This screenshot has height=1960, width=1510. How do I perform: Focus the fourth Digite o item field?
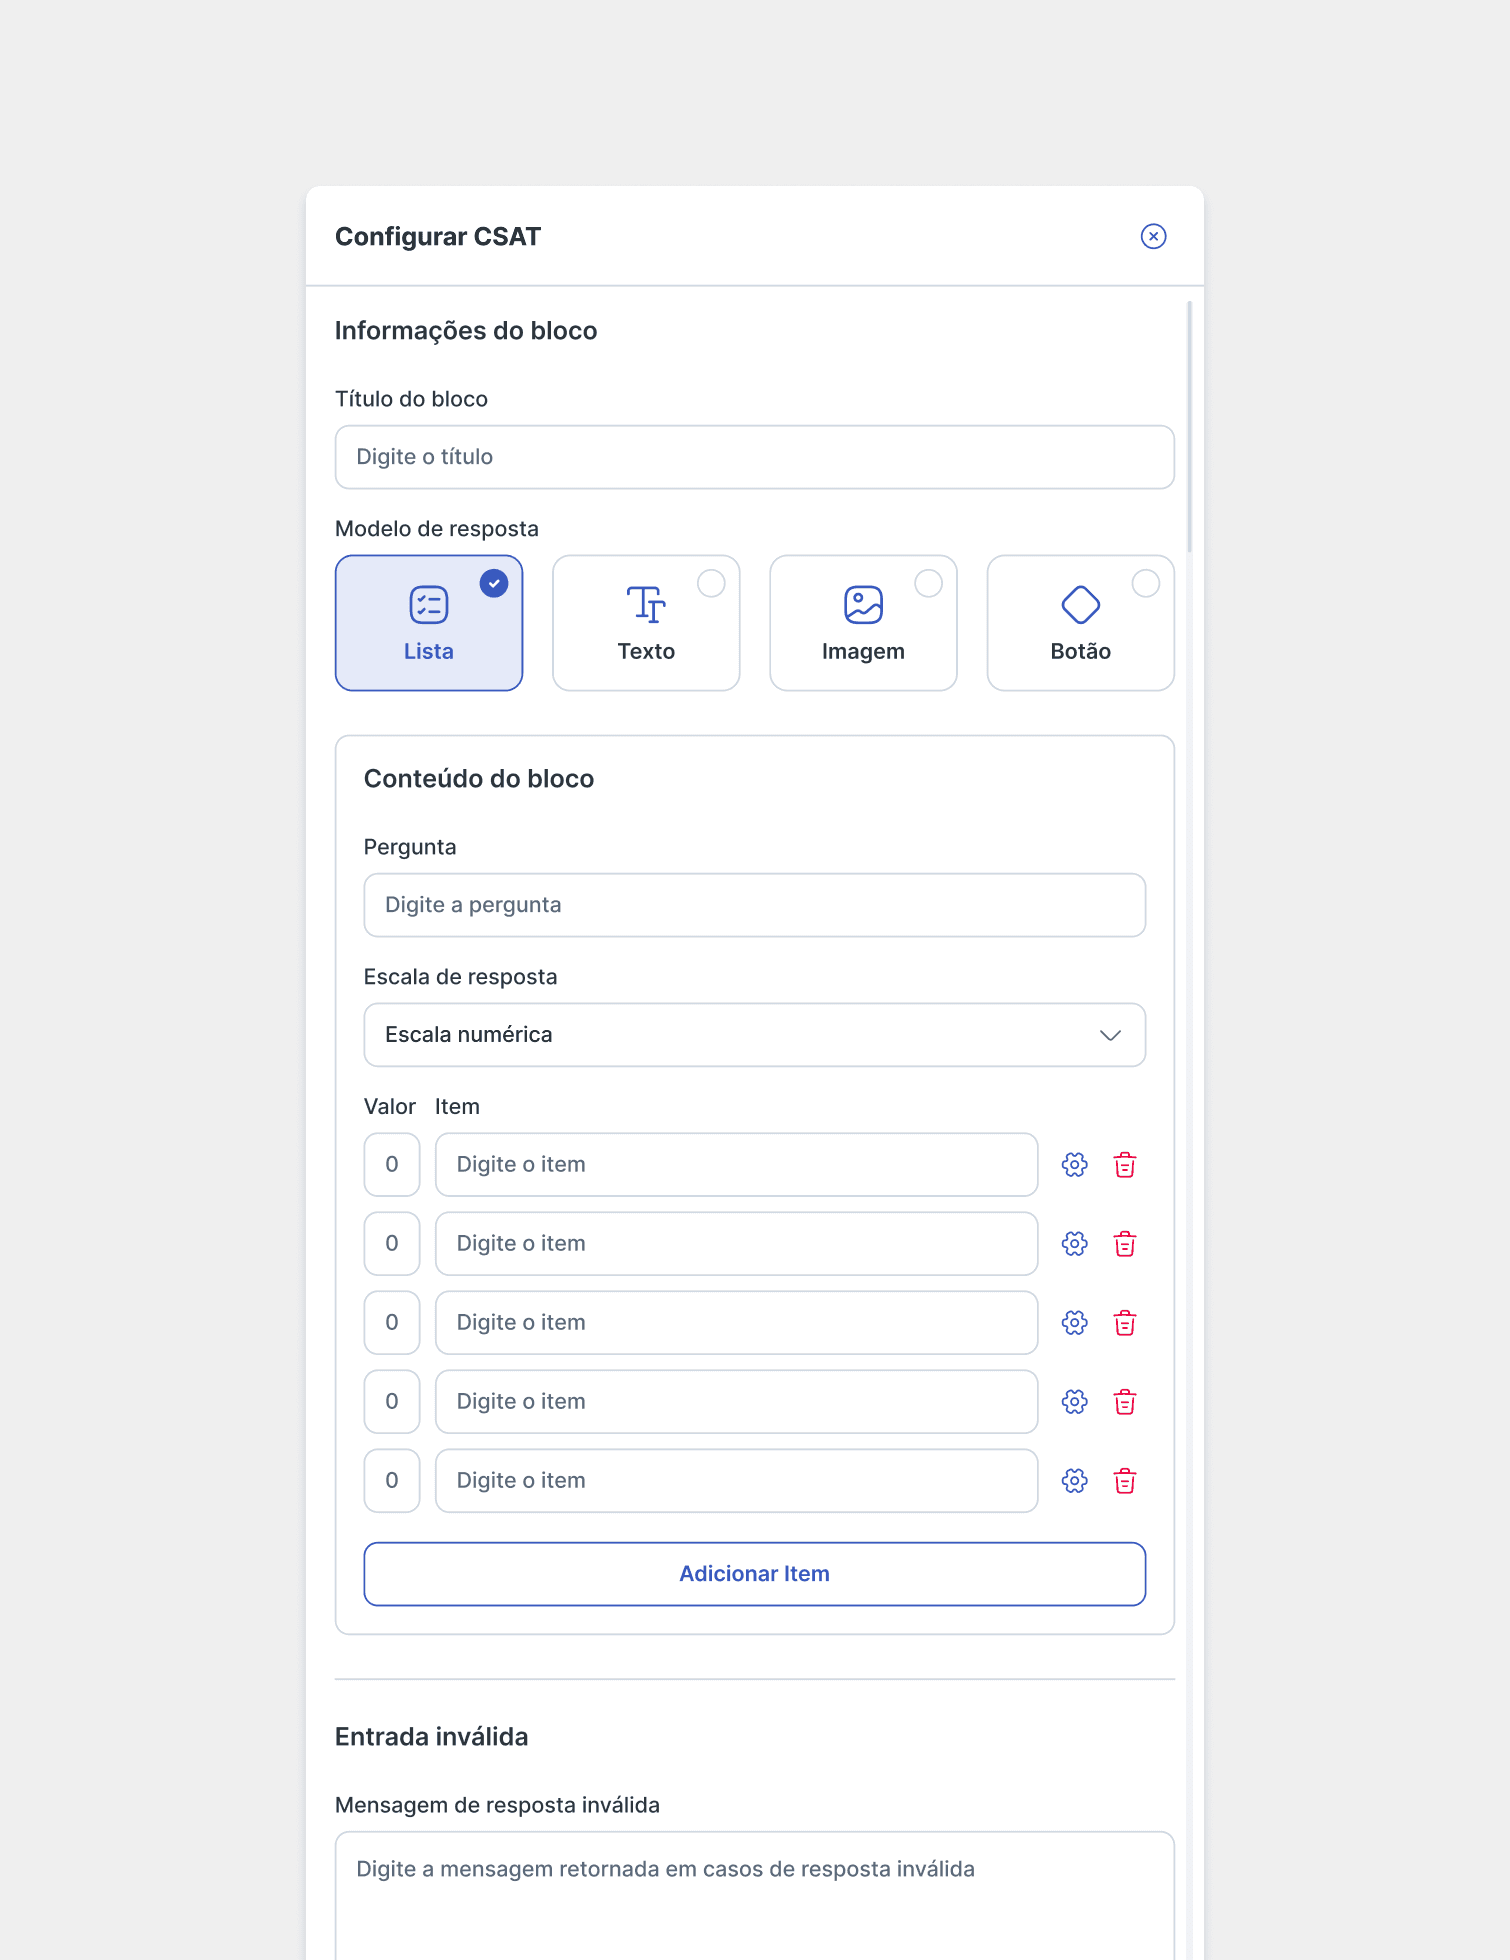pos(736,1402)
